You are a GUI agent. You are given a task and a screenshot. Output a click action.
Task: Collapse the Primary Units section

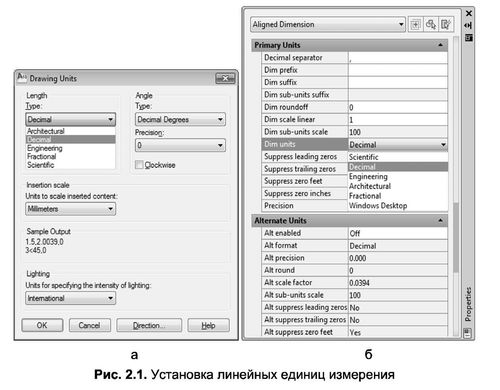click(x=440, y=45)
